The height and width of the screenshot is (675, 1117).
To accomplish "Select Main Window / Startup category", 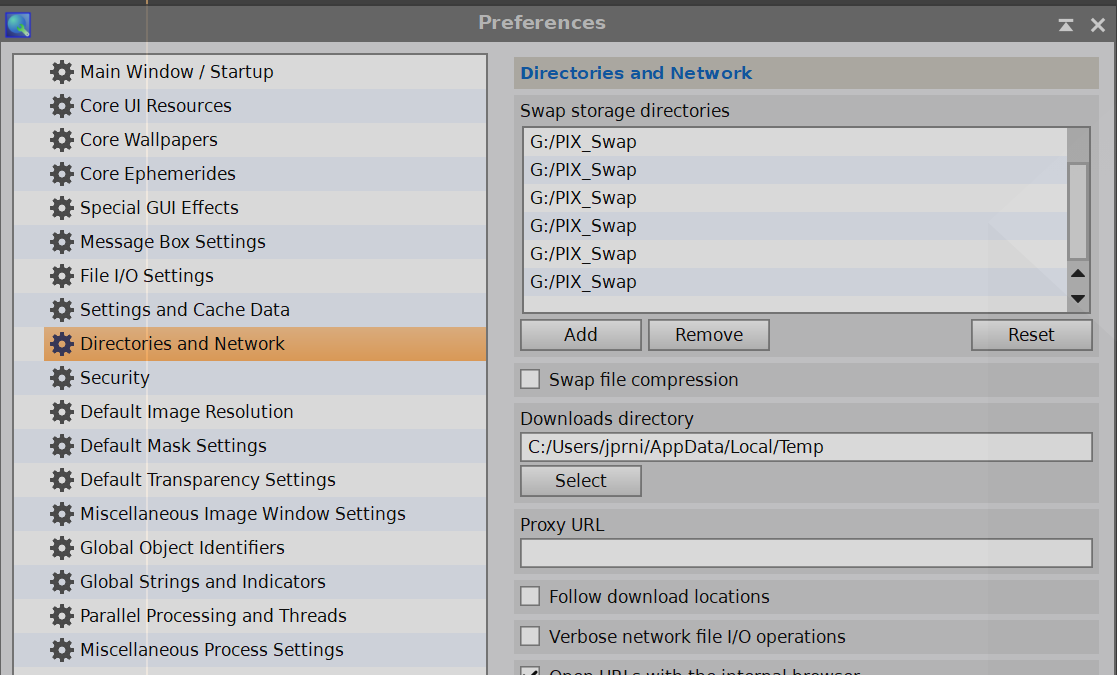I will click(x=176, y=72).
